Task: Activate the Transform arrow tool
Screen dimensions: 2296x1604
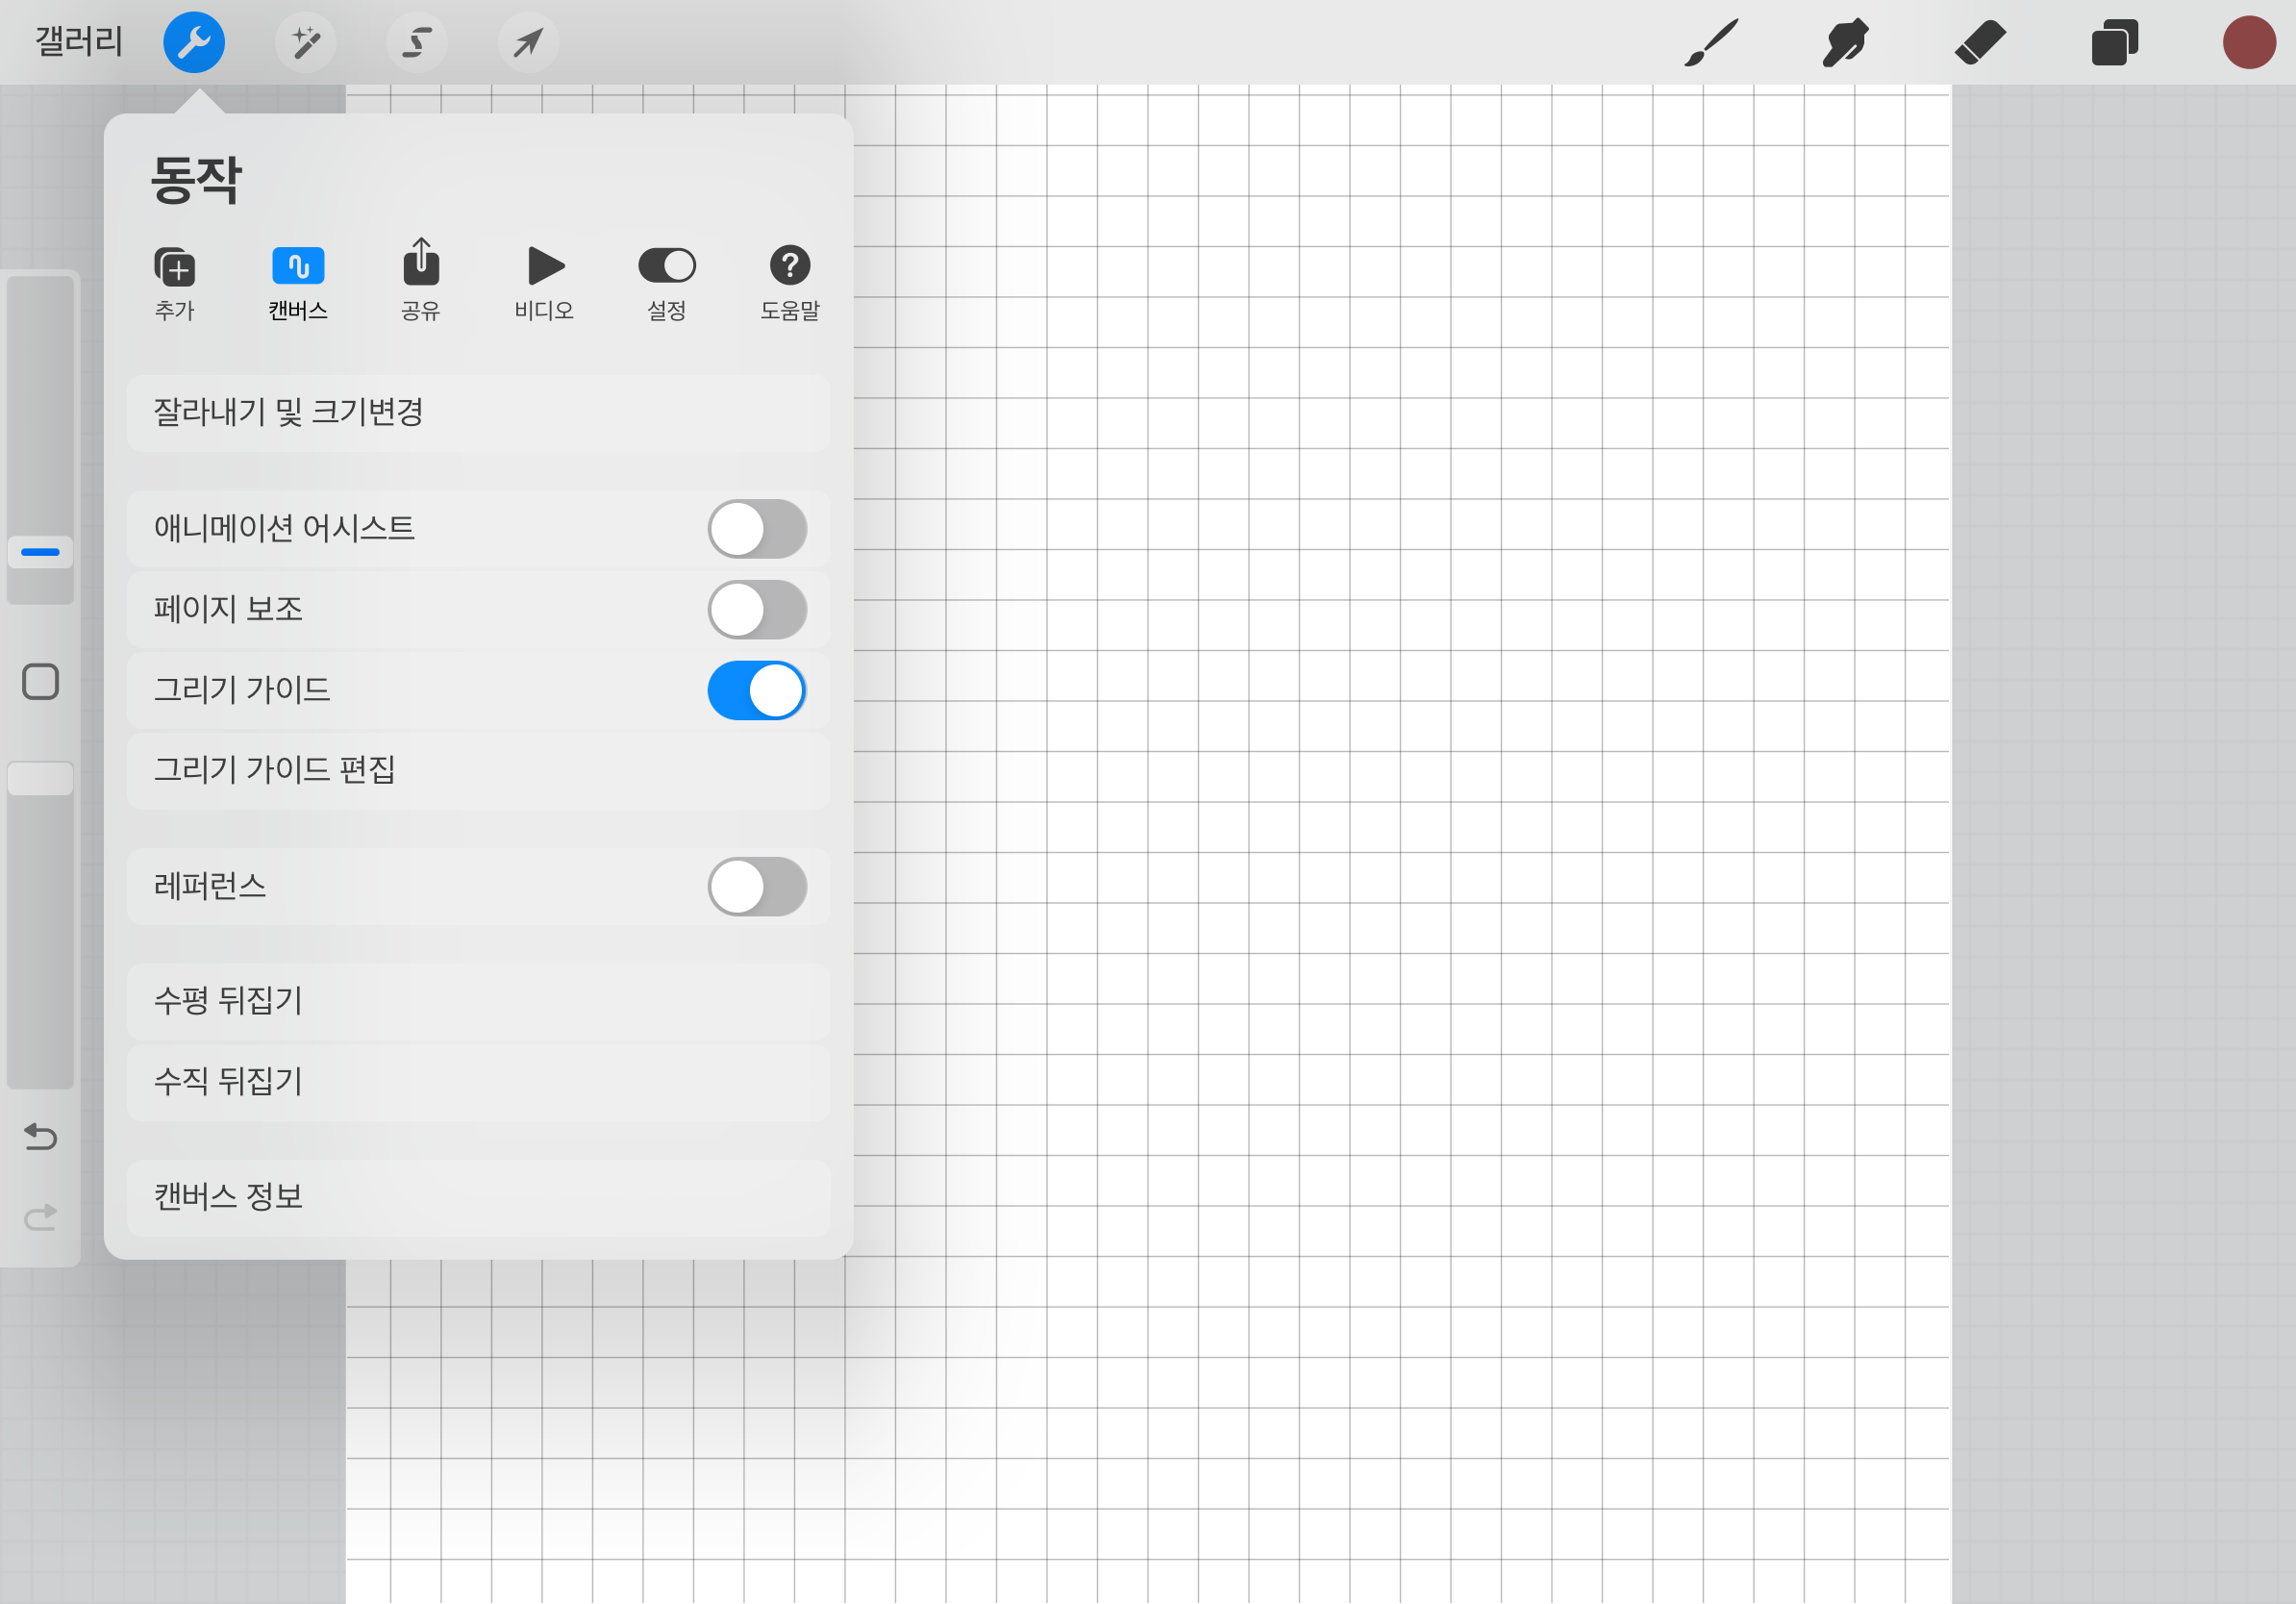Action: point(528,42)
